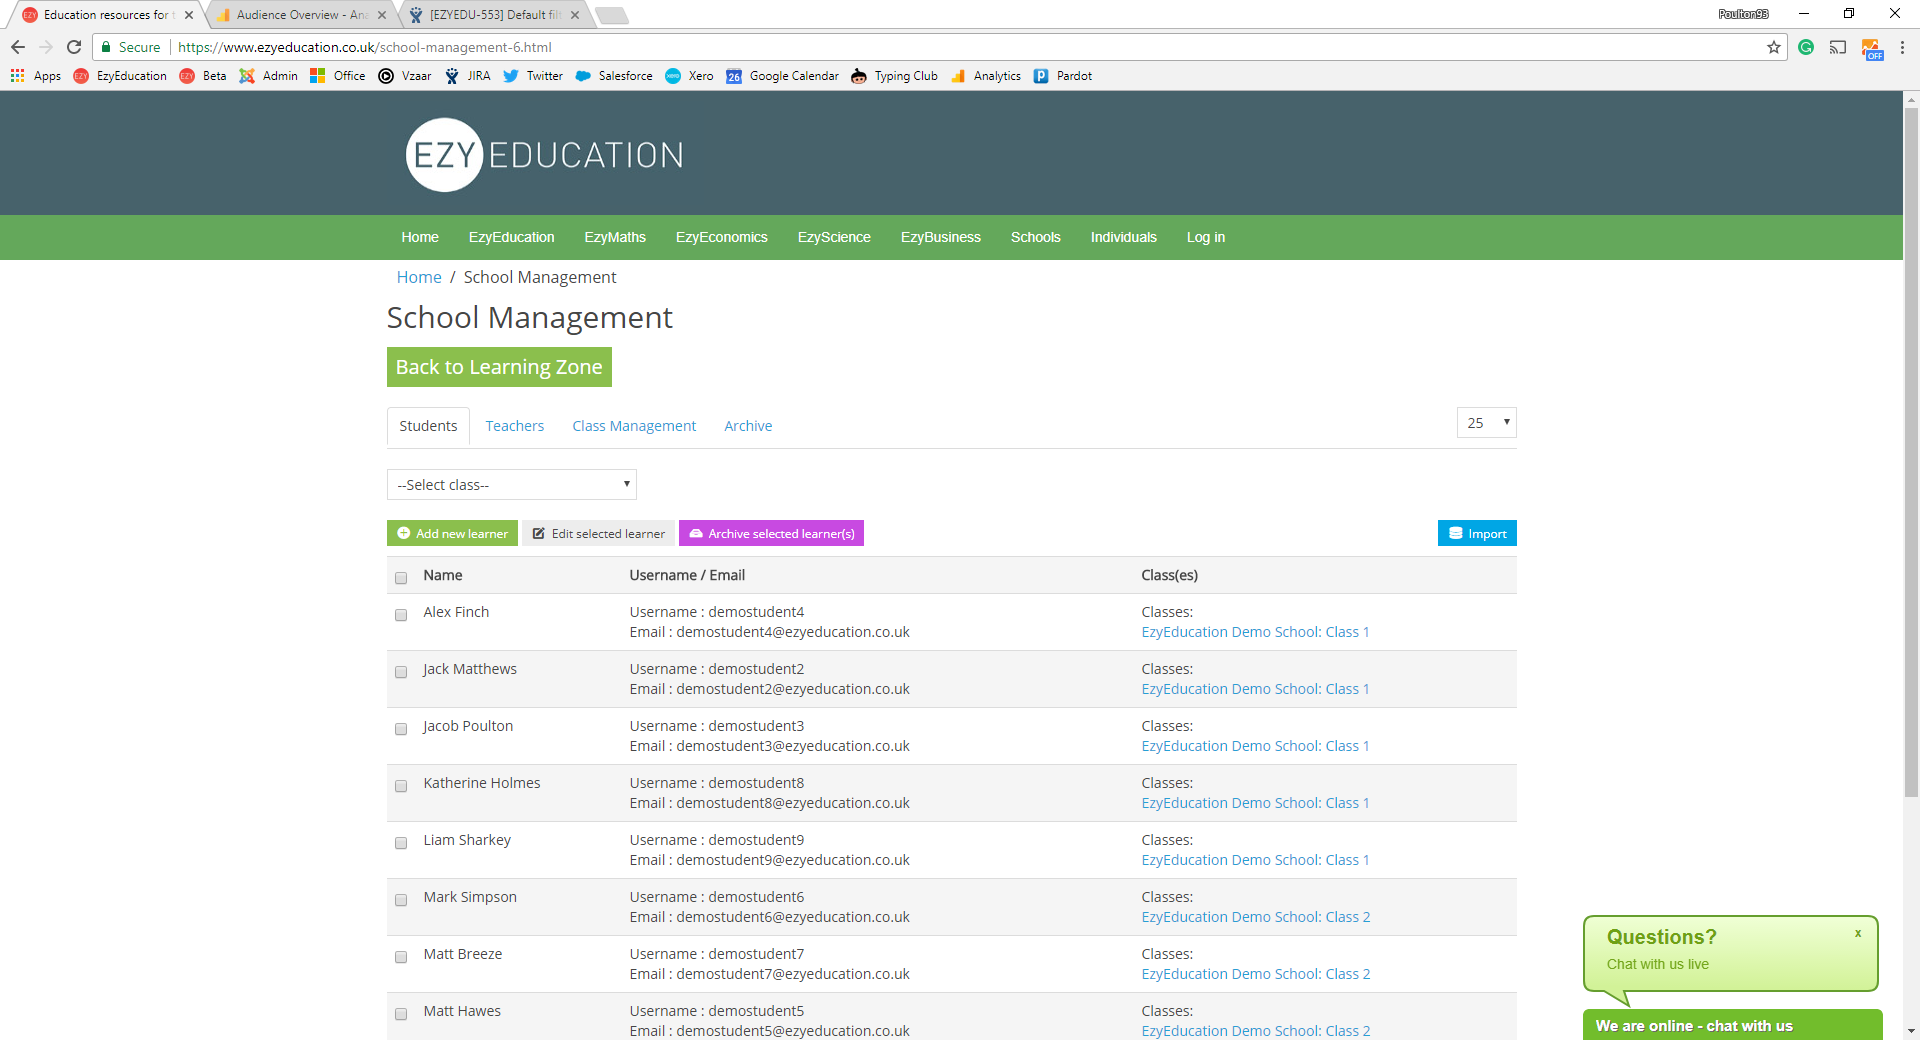Click the Add new learner button

click(452, 534)
